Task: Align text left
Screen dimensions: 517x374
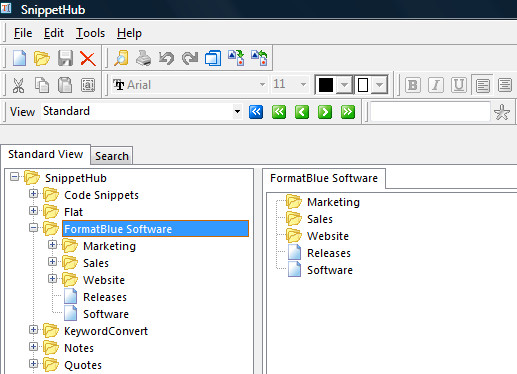Action: click(x=483, y=85)
